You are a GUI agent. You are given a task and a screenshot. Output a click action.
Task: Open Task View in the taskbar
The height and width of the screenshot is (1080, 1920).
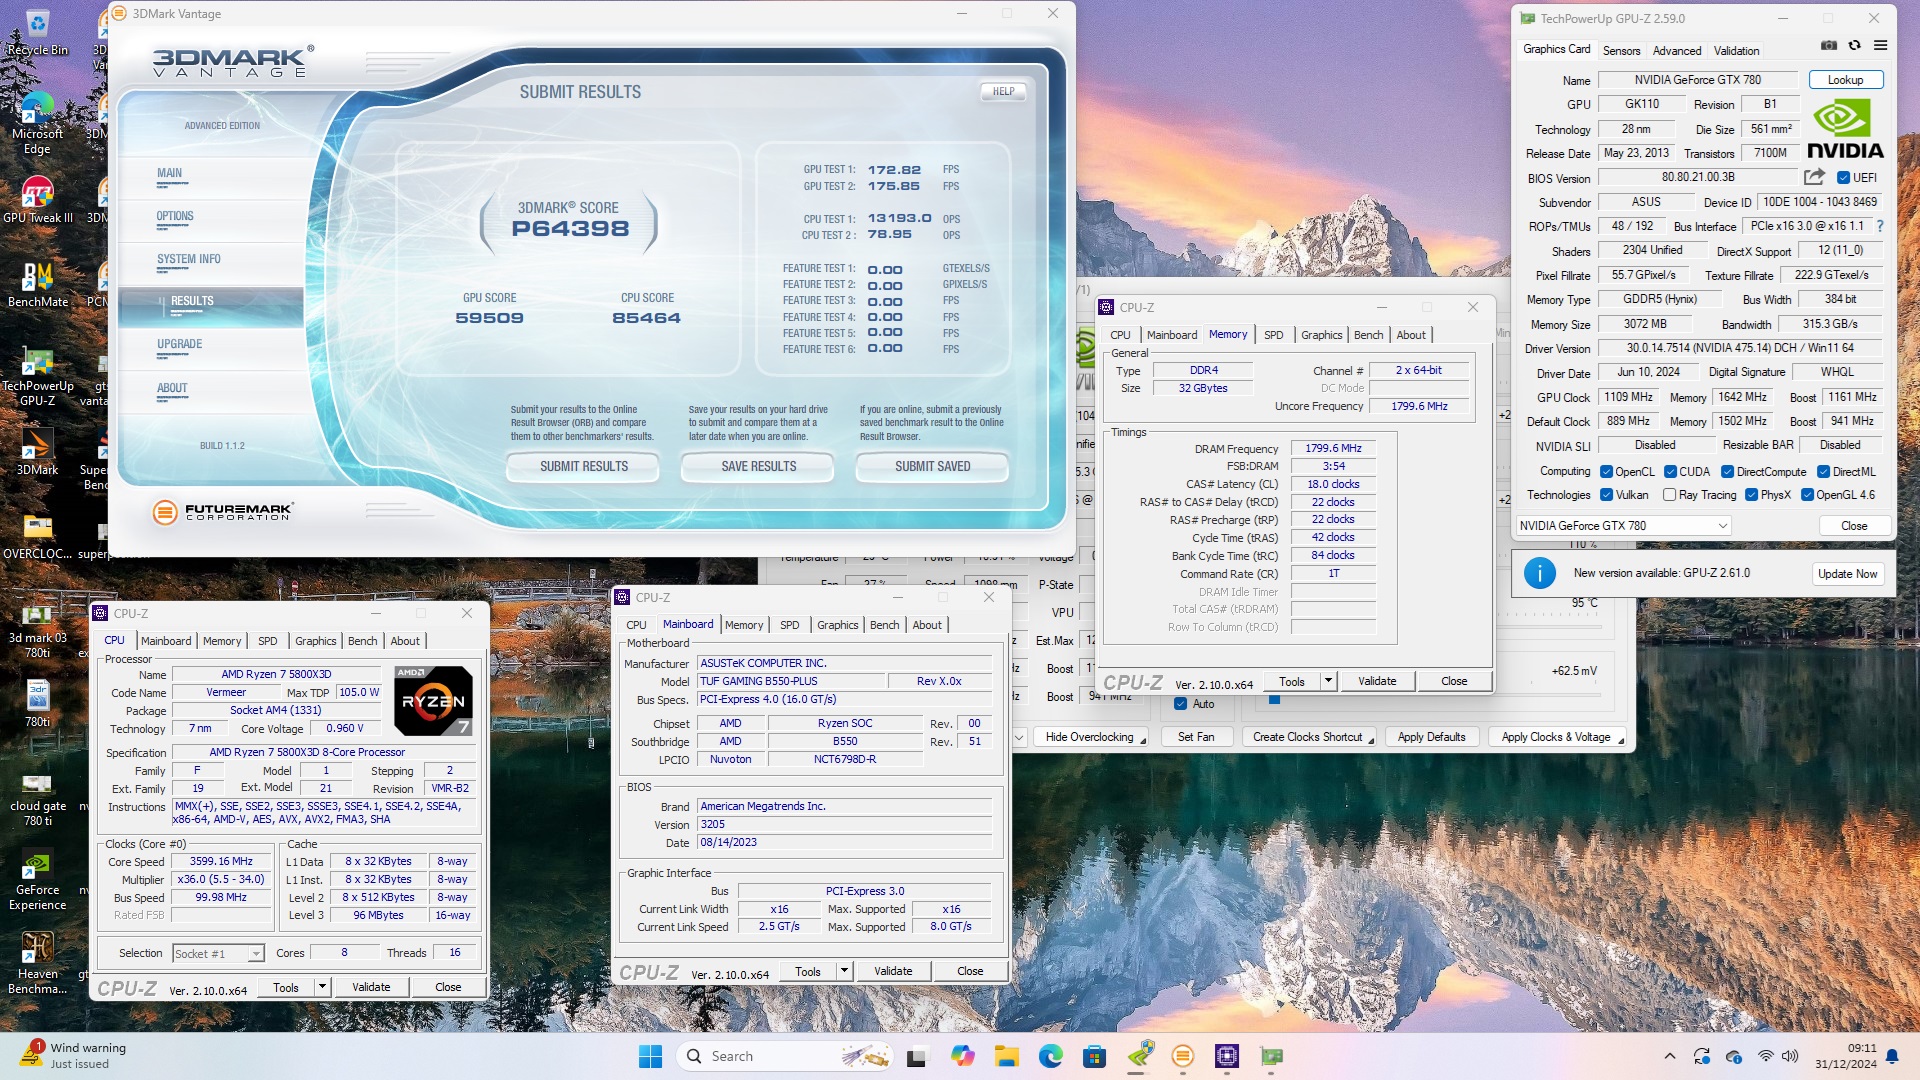(x=916, y=1056)
